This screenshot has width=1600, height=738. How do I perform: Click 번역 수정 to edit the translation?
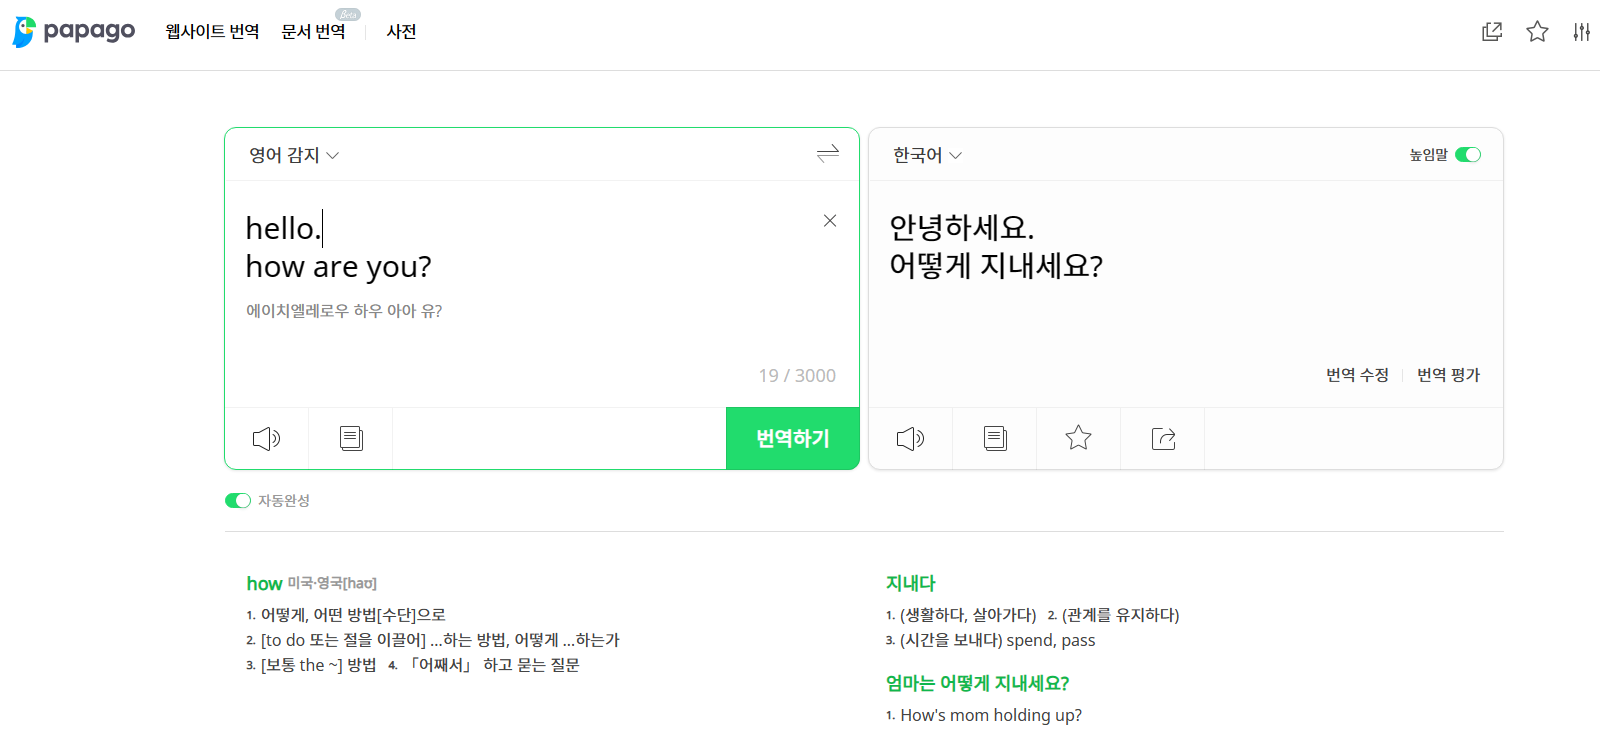[x=1356, y=374]
